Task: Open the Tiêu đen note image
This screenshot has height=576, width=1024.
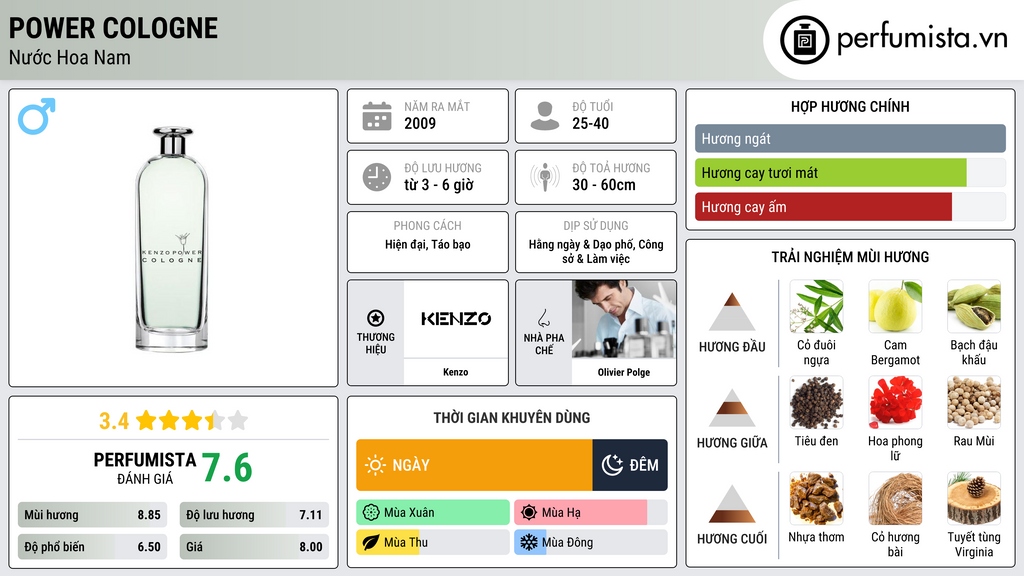Action: click(816, 402)
